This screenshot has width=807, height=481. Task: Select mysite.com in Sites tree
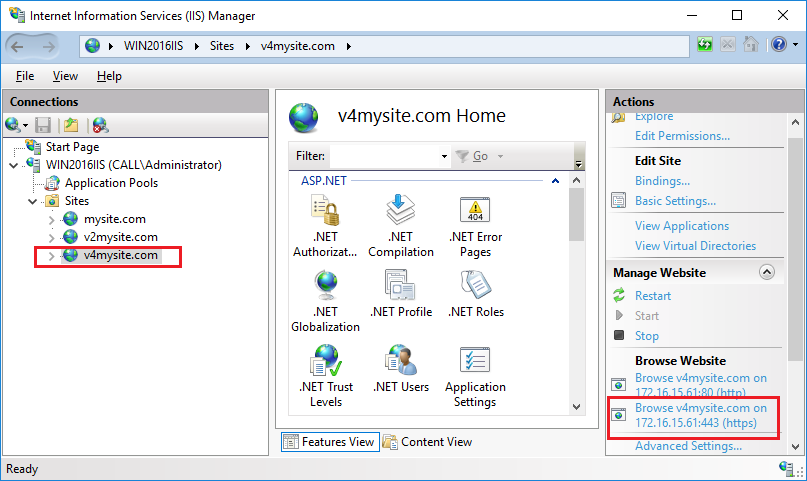click(x=114, y=220)
